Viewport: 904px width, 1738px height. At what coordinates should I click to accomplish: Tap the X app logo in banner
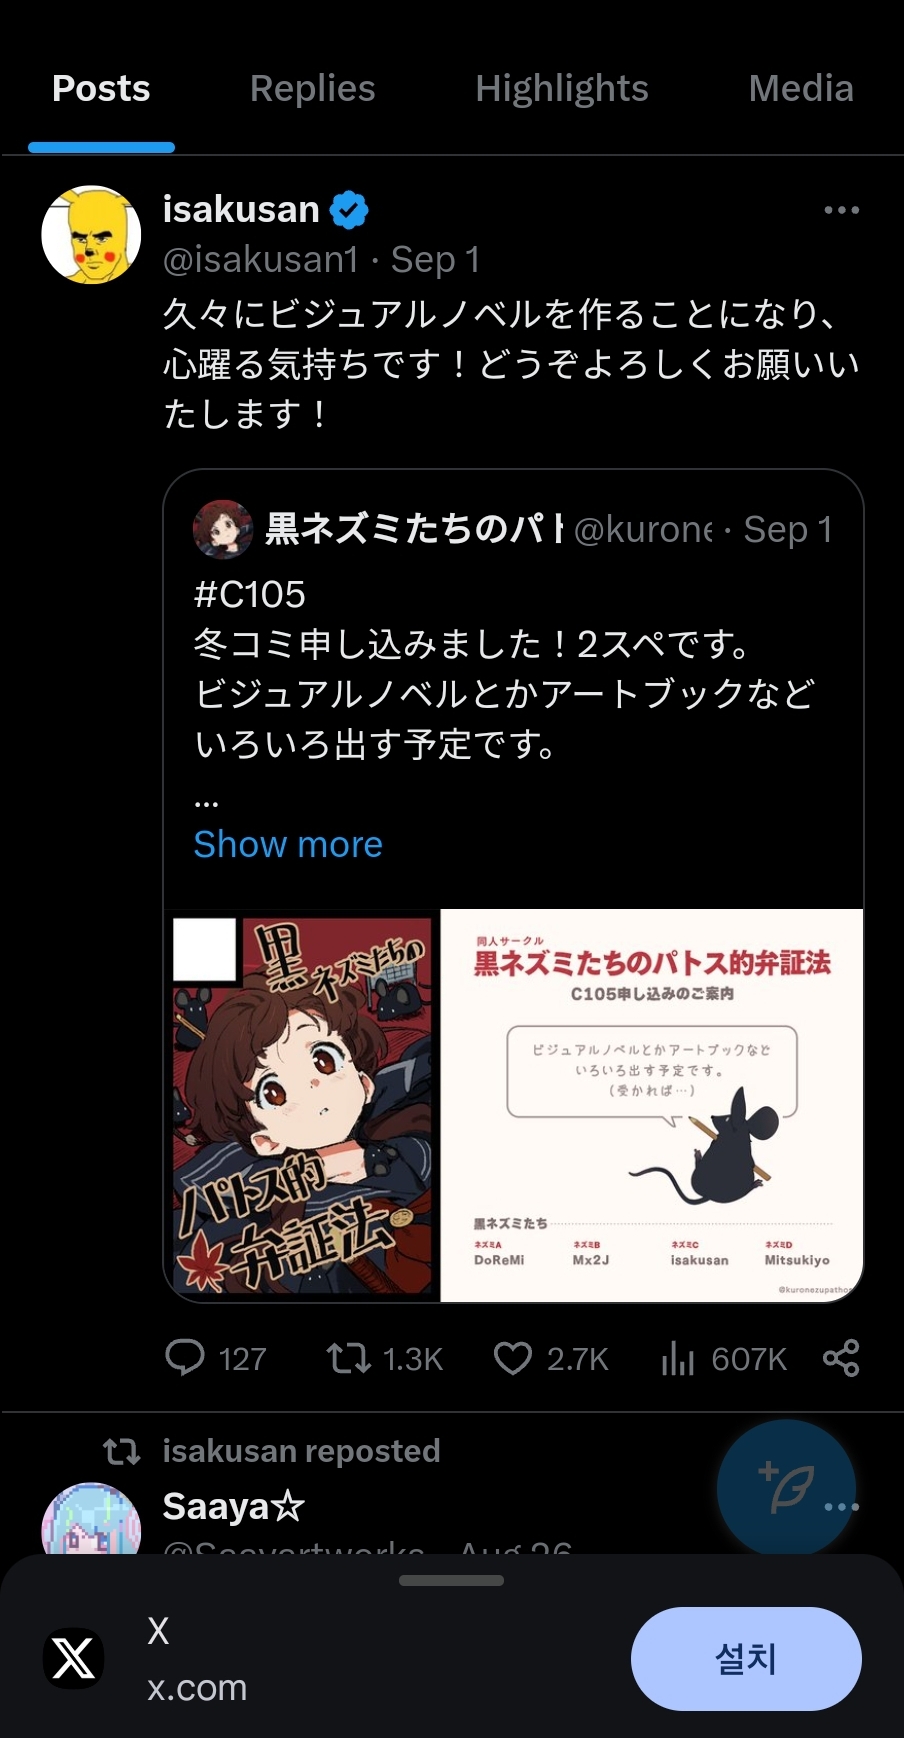74,1658
